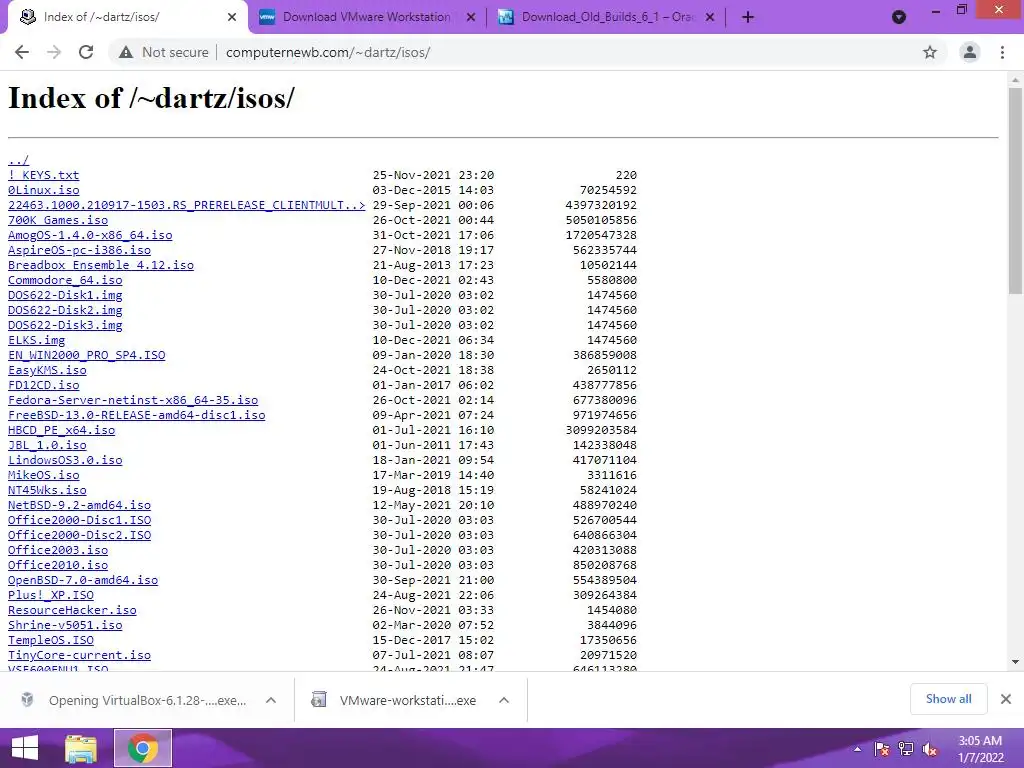Open the !_KEYS.txt file link
Screen dimensions: 1024x768
43,175
